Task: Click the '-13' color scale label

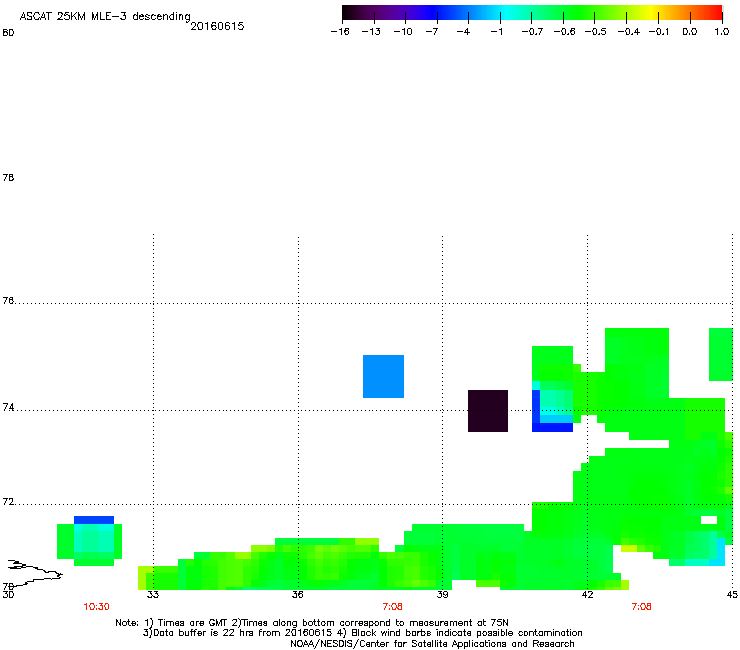Action: [x=371, y=32]
